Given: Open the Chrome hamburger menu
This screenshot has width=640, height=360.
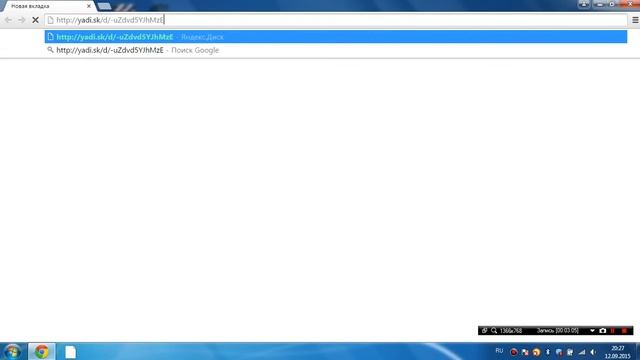Looking at the screenshot, I should point(635,20).
